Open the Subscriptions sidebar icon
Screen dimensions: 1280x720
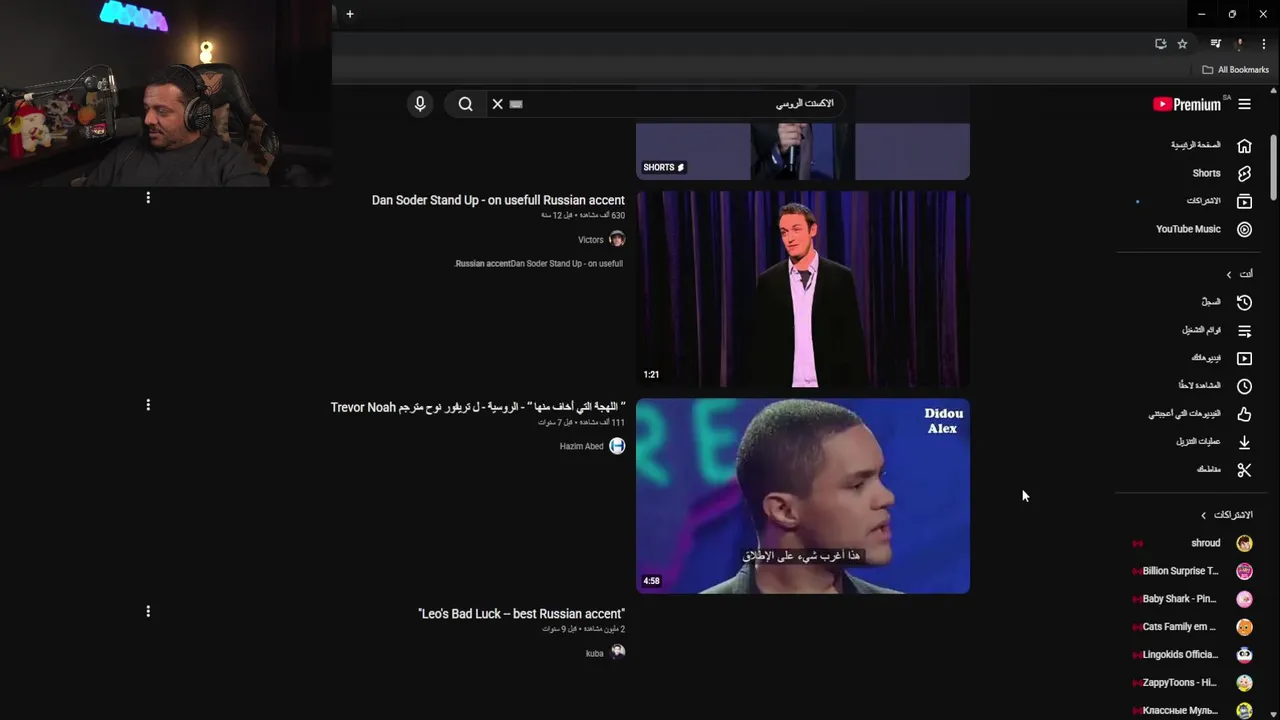pos(1244,201)
